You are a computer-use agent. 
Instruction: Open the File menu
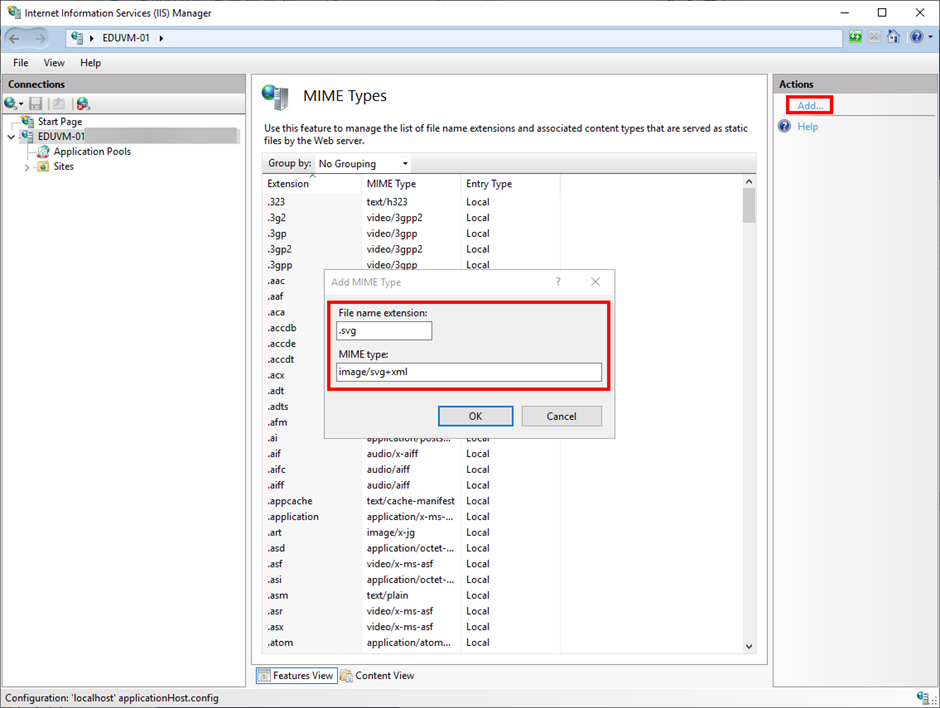pyautogui.click(x=21, y=63)
